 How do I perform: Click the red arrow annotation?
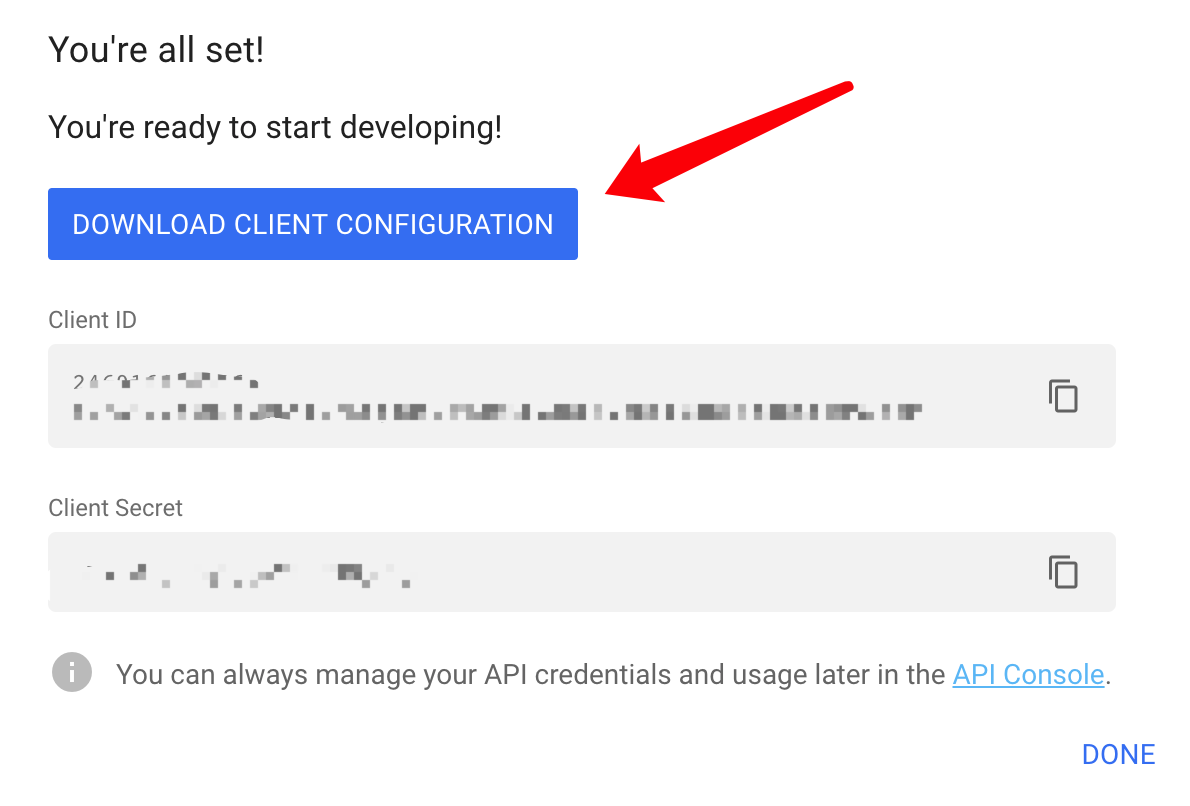click(729, 141)
